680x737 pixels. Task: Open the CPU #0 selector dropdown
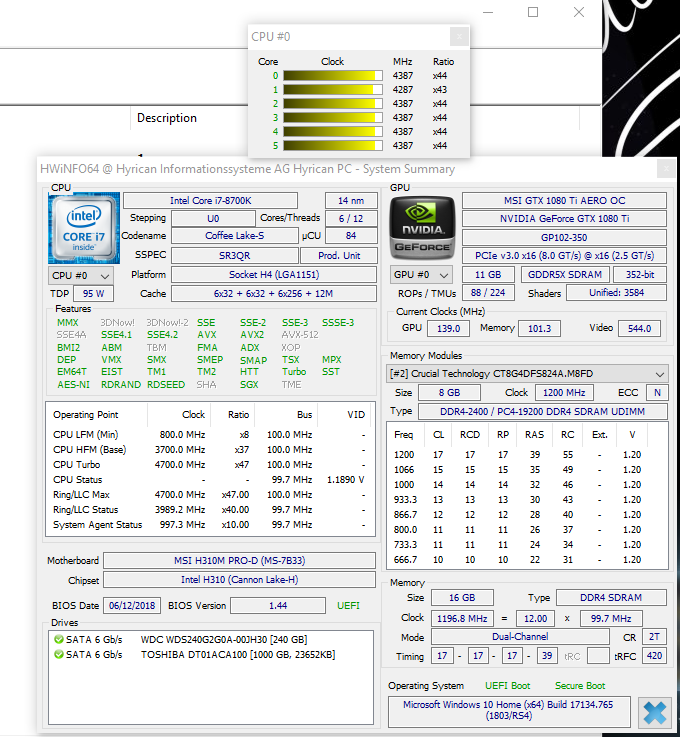(81, 275)
